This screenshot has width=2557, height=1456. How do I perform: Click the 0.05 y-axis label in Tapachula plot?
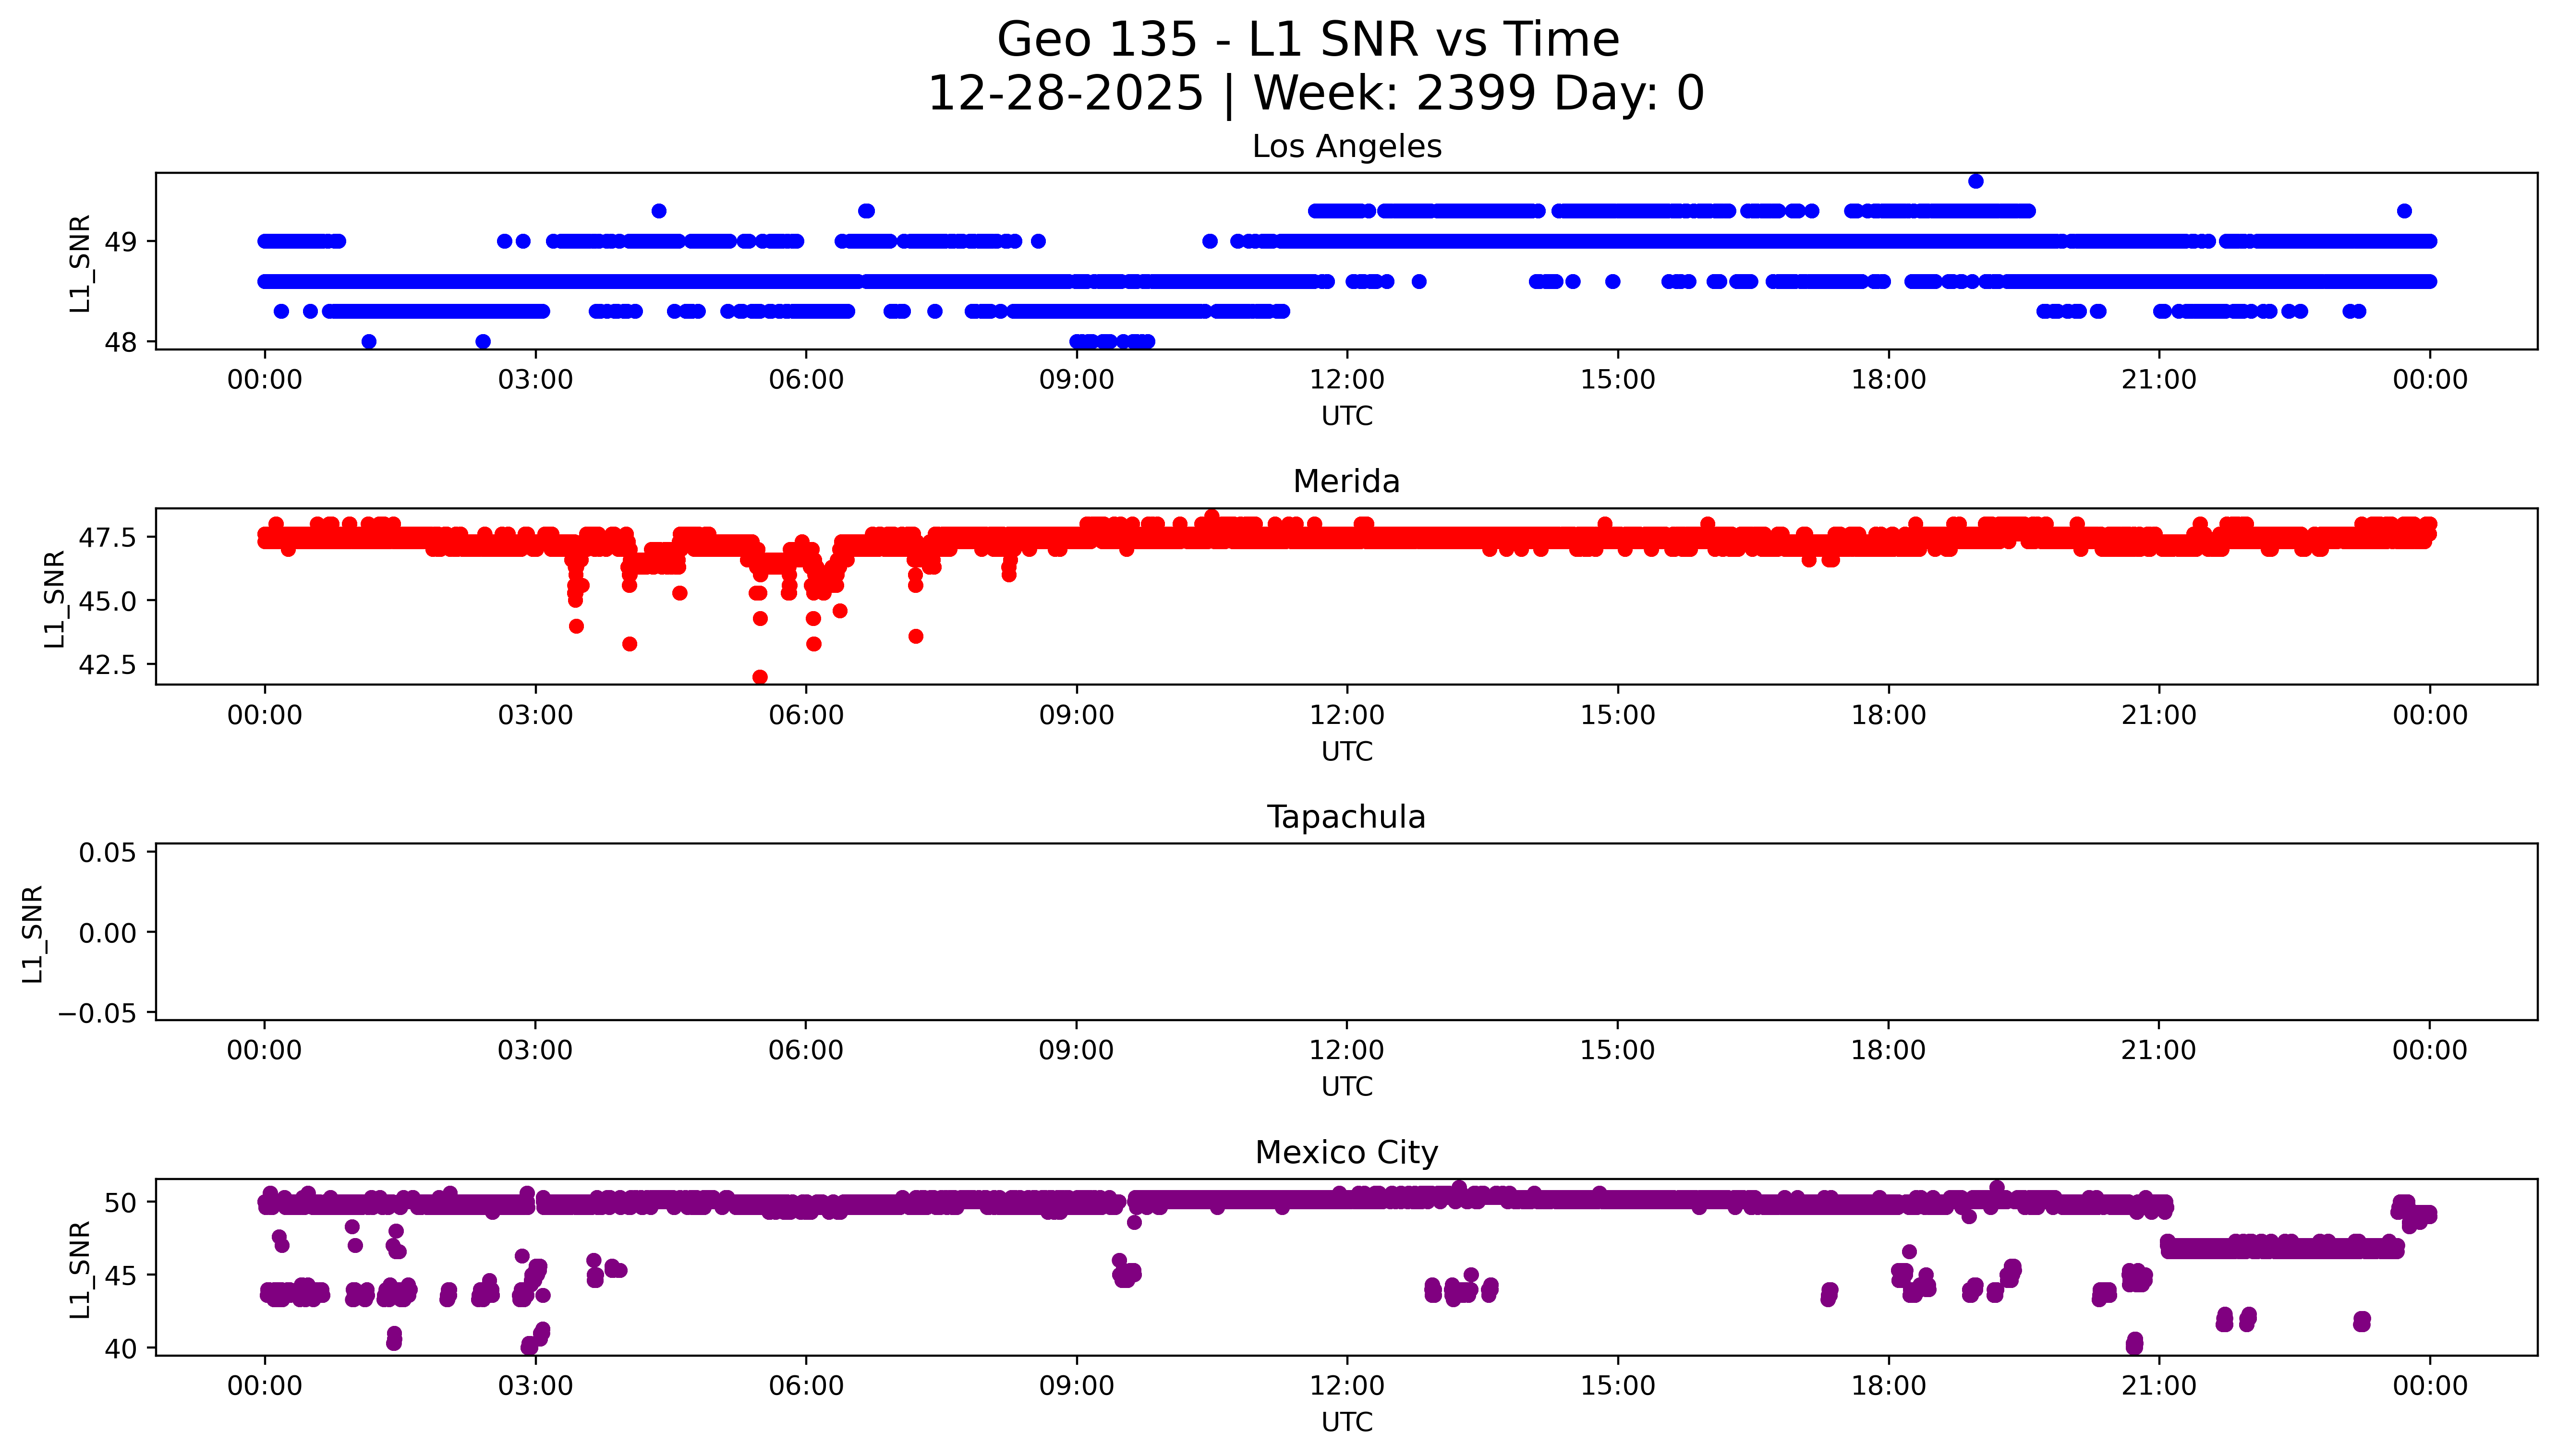[x=107, y=853]
